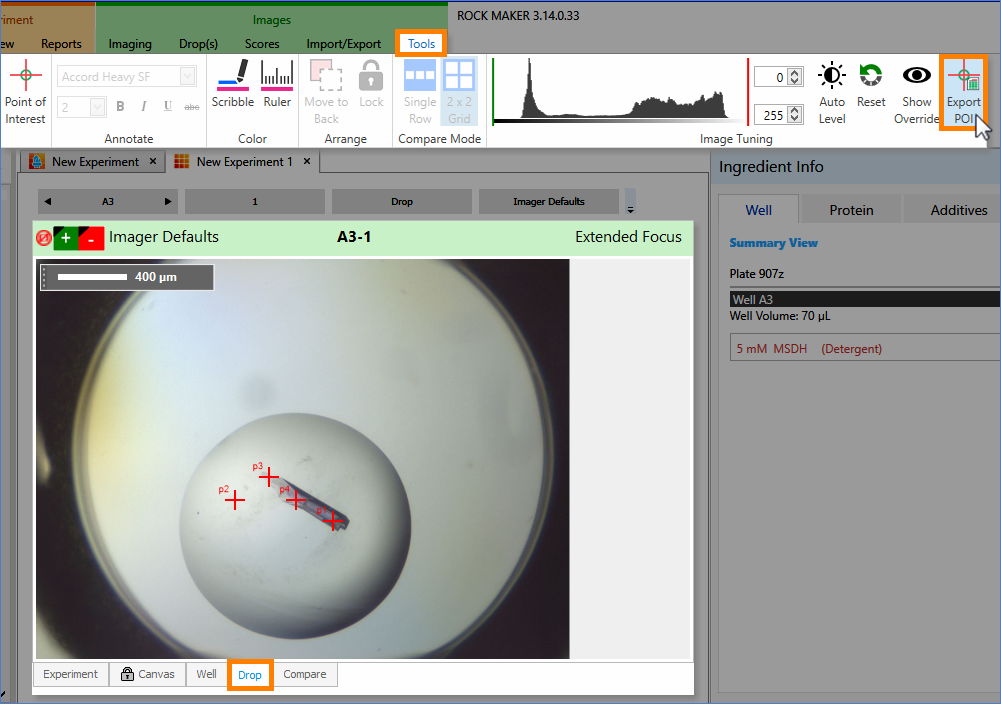This screenshot has width=1001, height=704.
Task: Go to the next well with right arrow
Action: tap(168, 202)
